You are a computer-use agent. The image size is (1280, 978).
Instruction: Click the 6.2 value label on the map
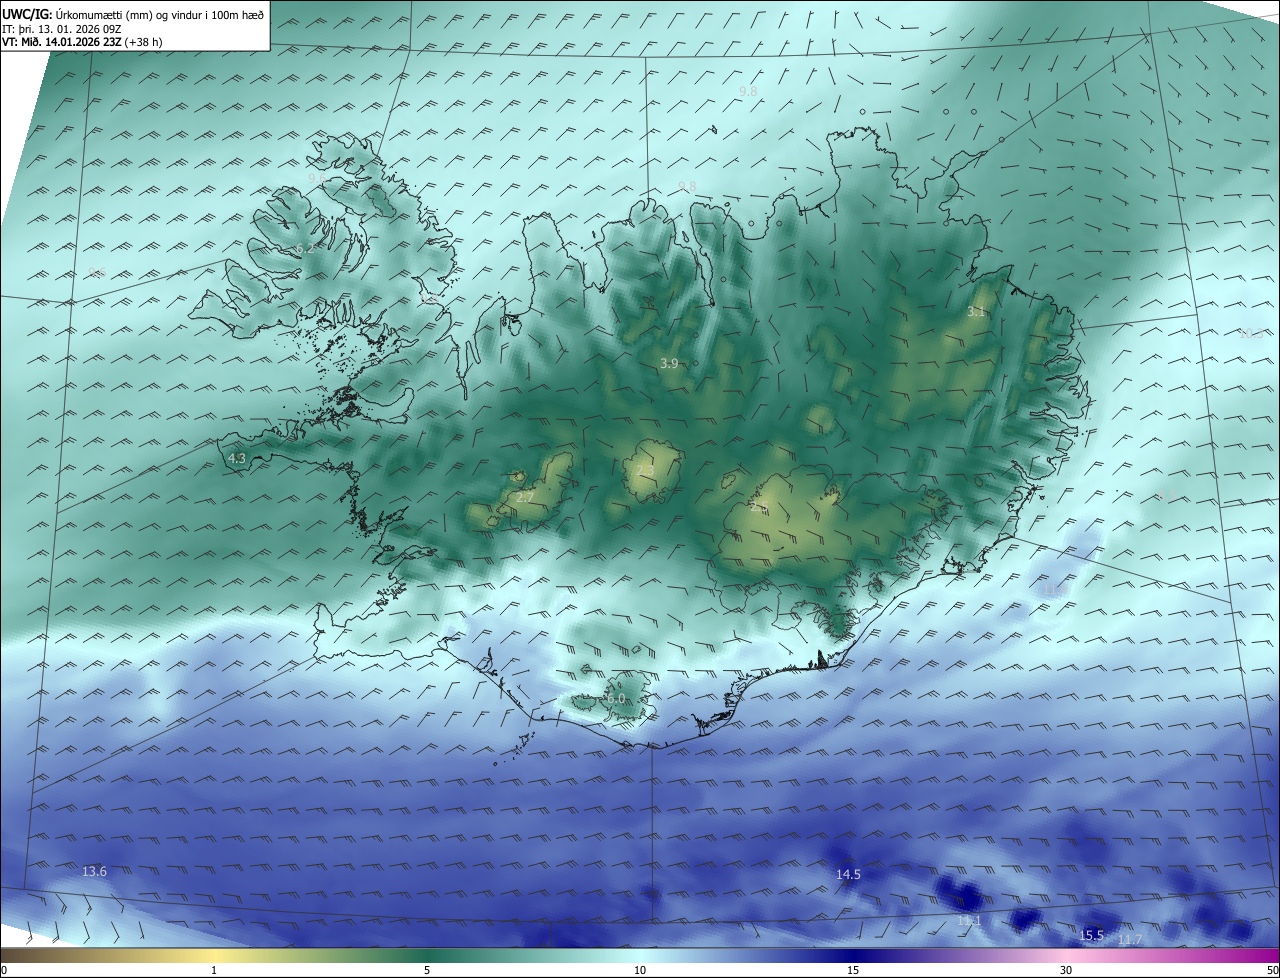point(304,249)
